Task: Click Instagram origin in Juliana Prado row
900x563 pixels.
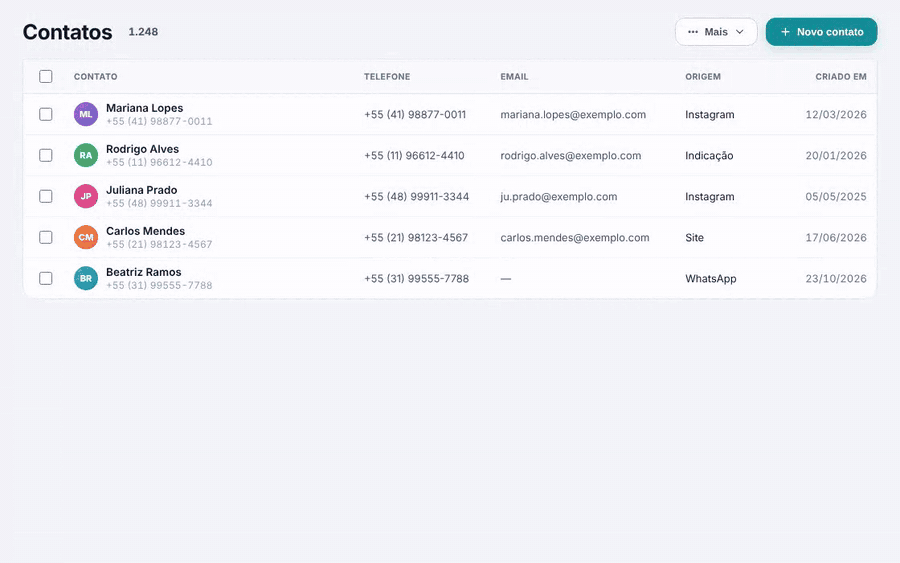Action: [710, 197]
